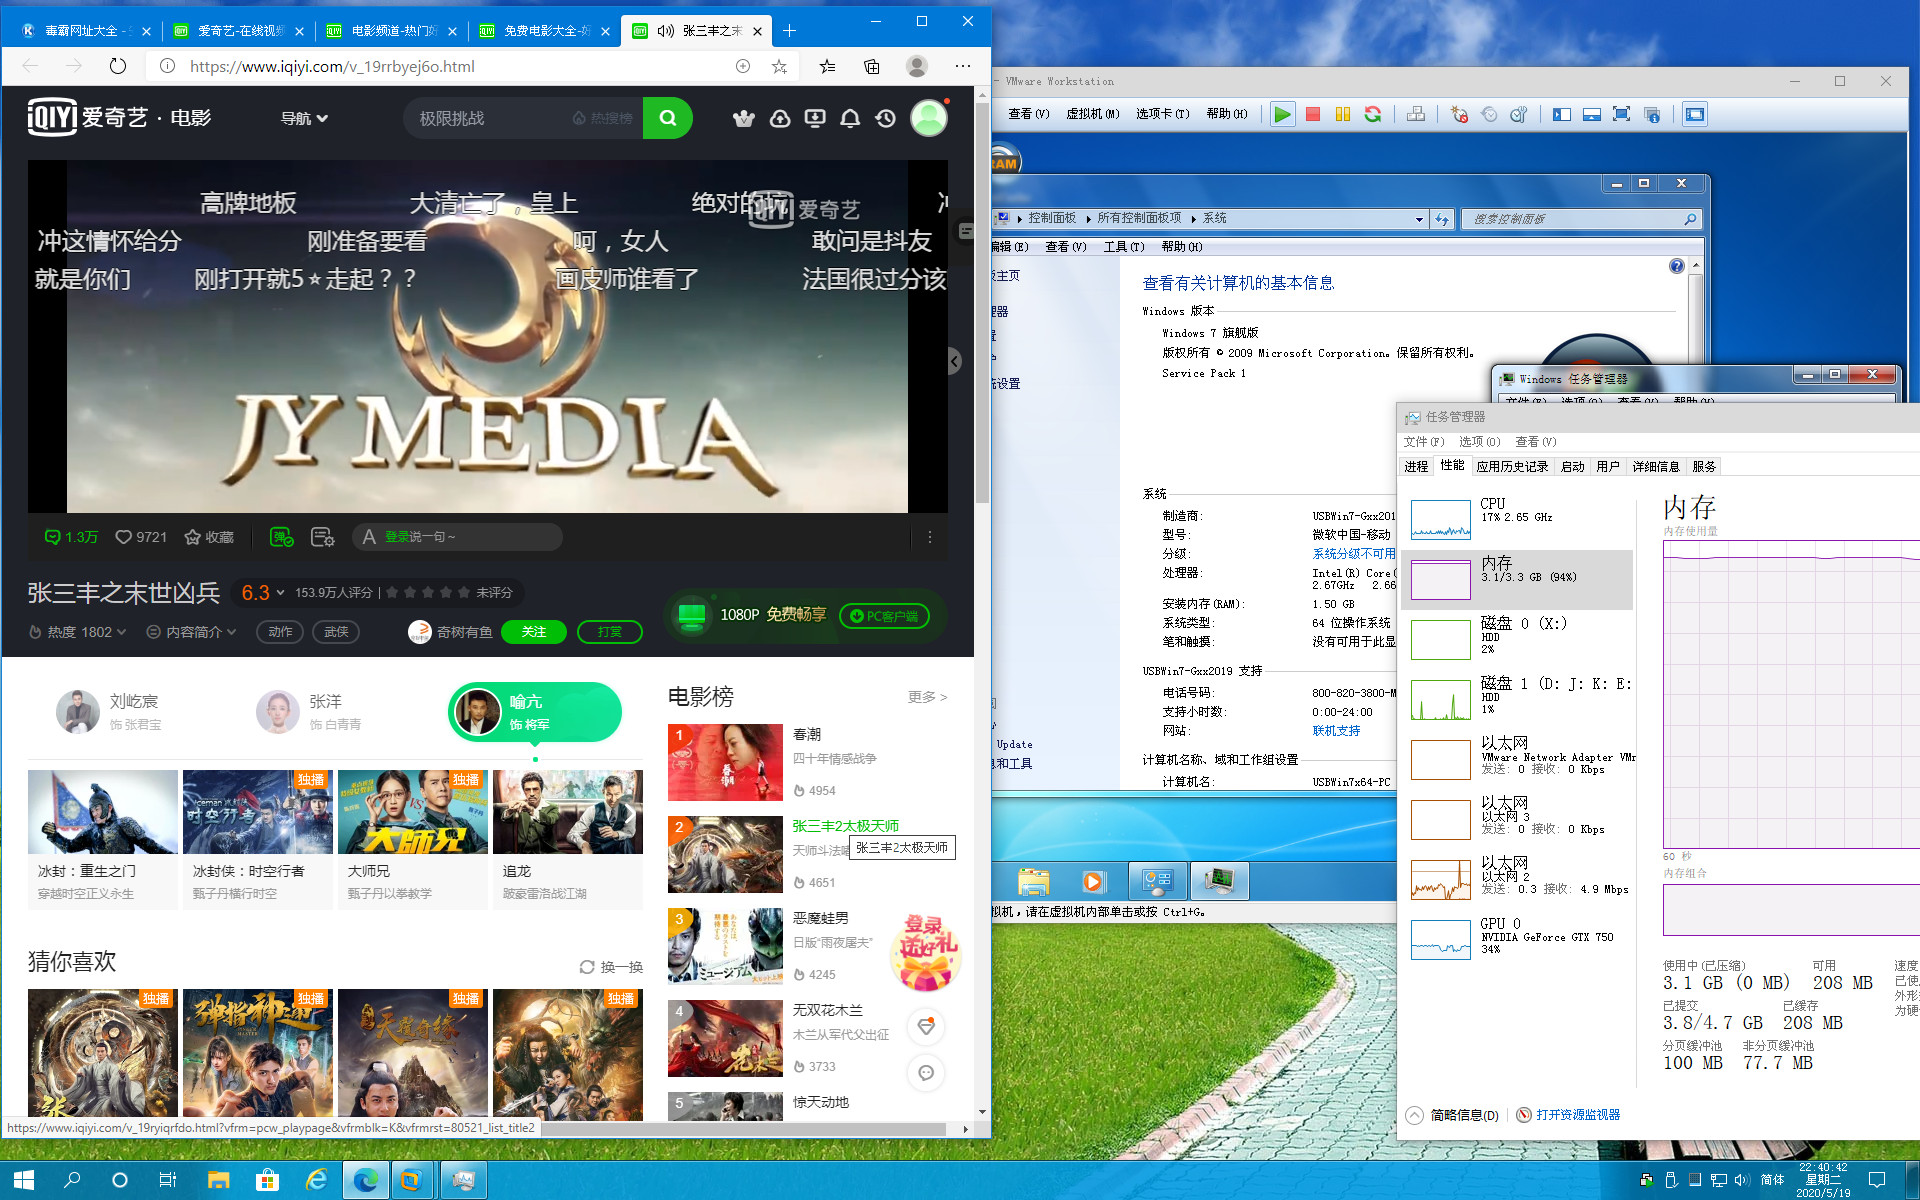The image size is (1920, 1200).
Task: Click VMware show sidebar icon
Action: coord(1562,114)
